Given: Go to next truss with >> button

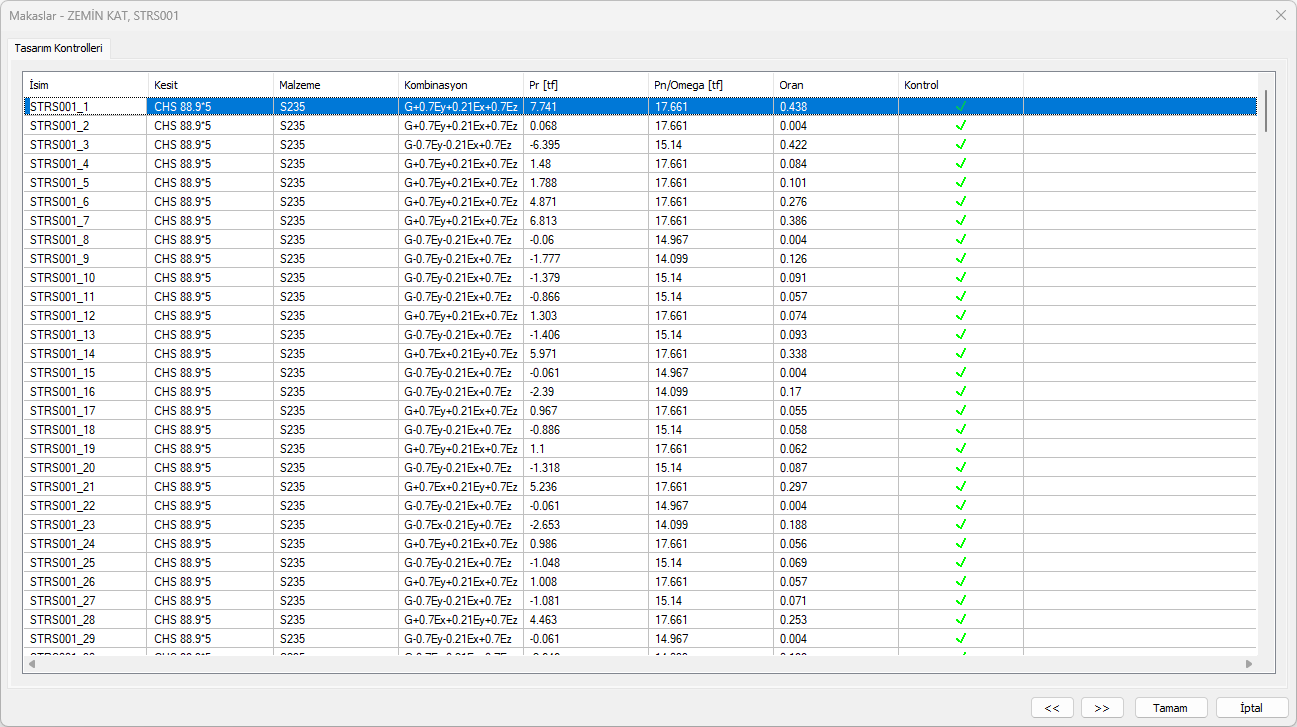Looking at the screenshot, I should tap(1102, 707).
